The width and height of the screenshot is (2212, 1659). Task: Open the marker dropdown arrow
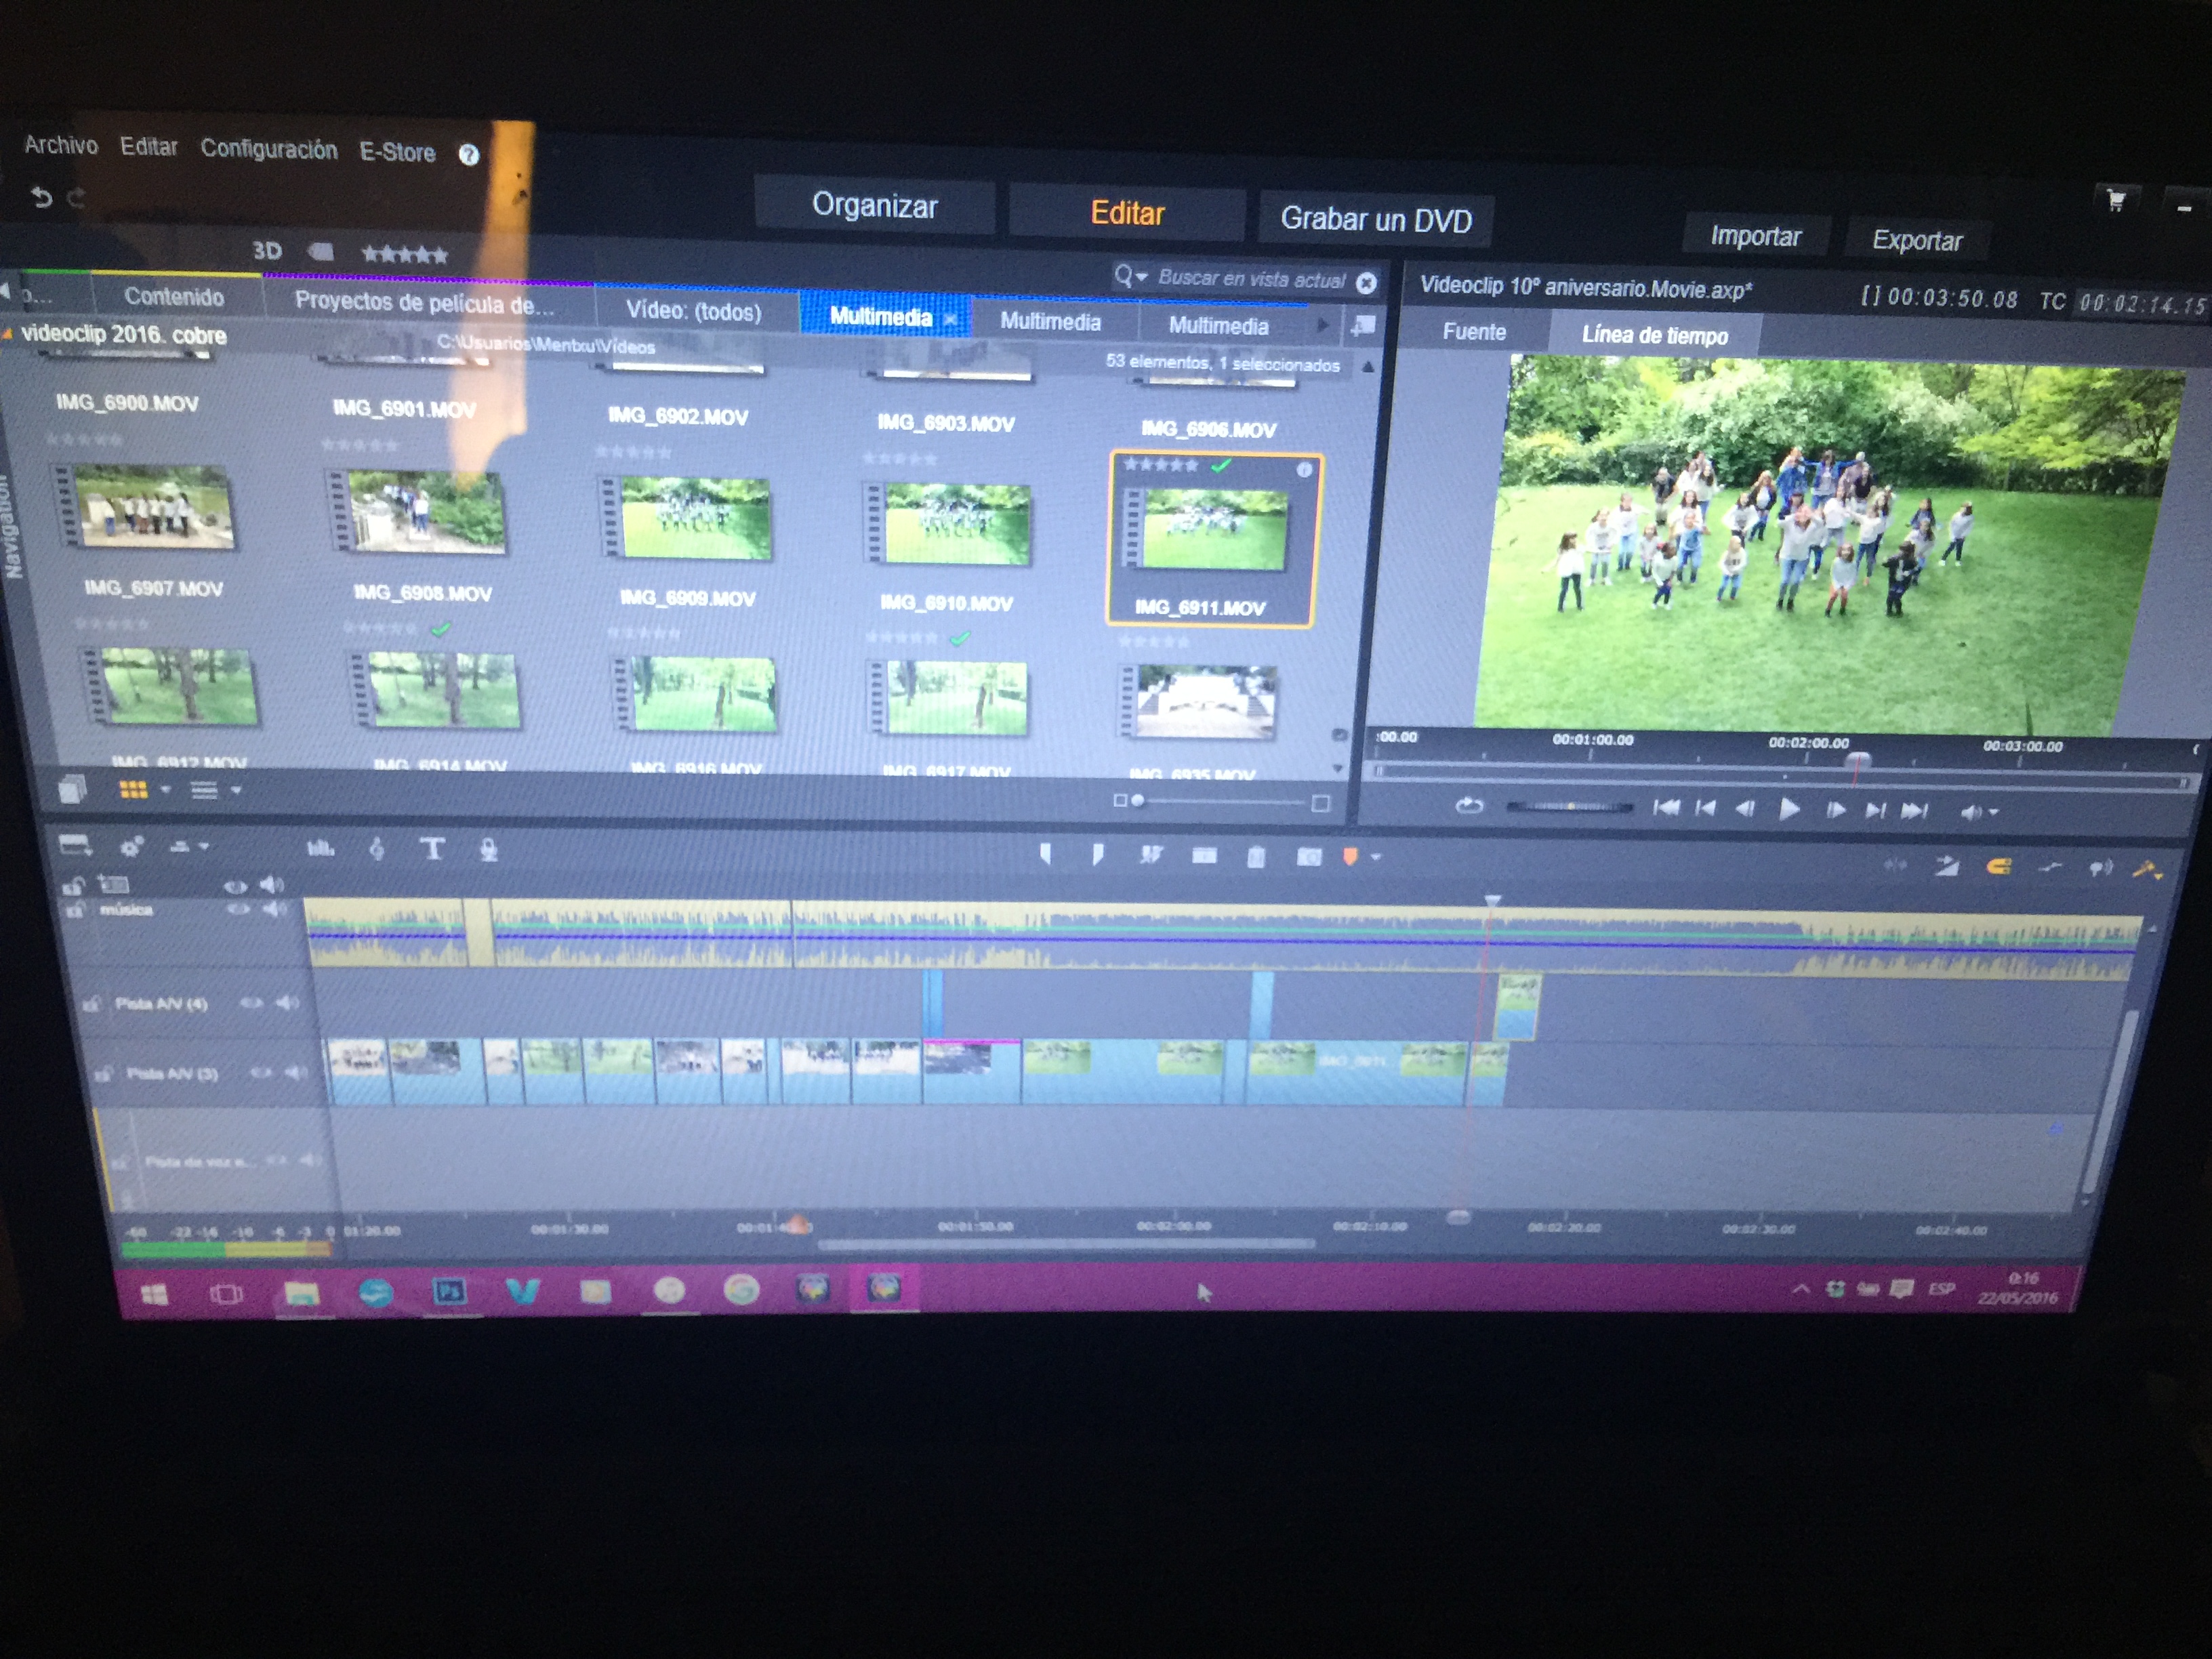pos(1376,858)
